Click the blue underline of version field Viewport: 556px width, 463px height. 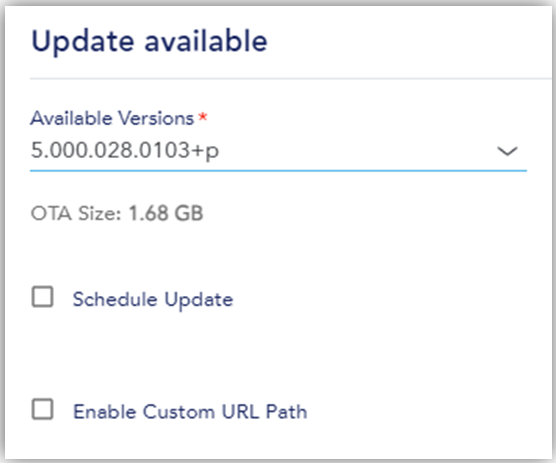(278, 171)
